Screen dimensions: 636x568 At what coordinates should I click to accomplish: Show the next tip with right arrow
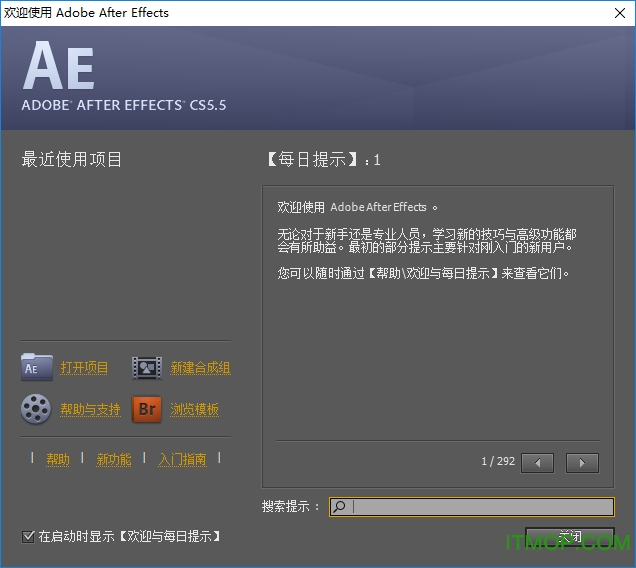(582, 462)
